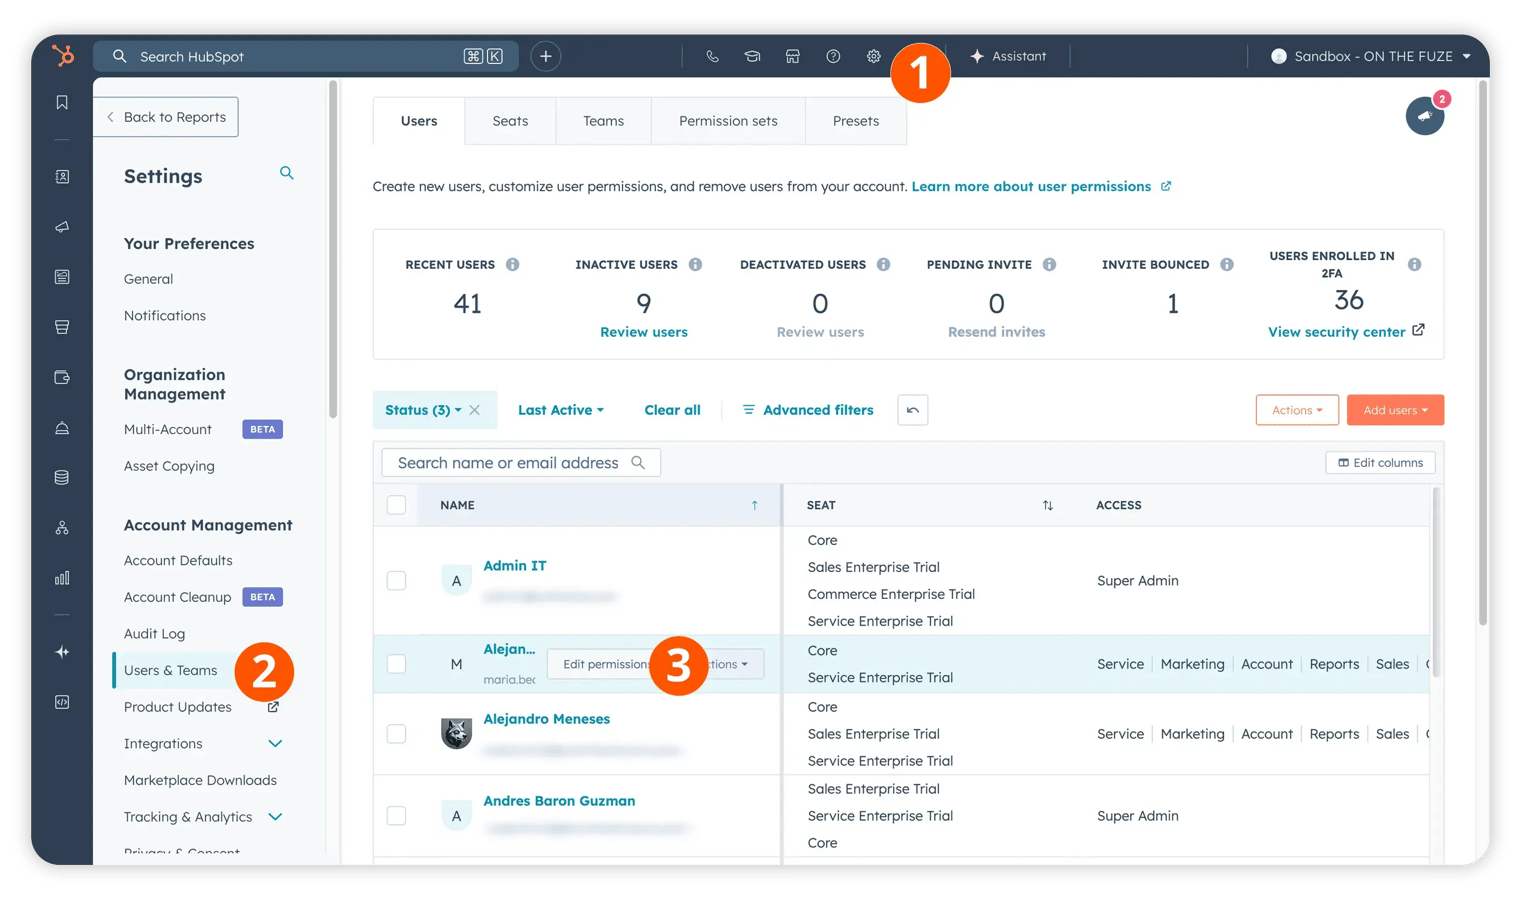
Task: Click the HubSpot sprocket logo
Action: pos(63,56)
